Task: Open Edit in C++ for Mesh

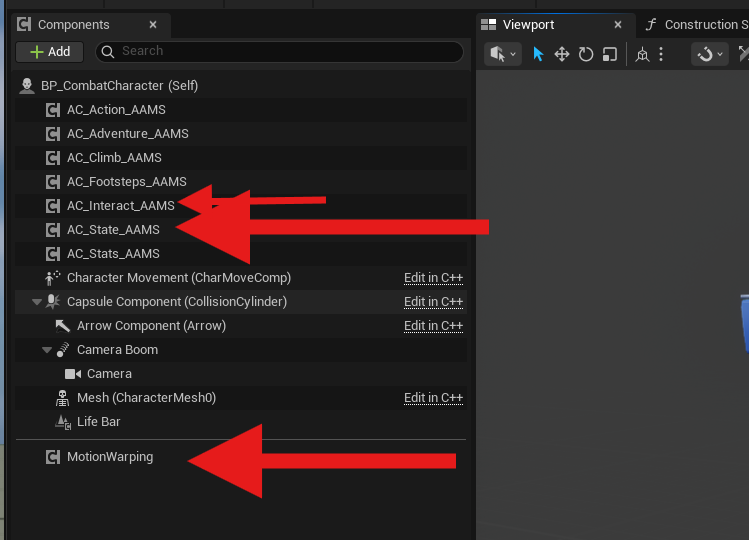Action: pyautogui.click(x=433, y=398)
